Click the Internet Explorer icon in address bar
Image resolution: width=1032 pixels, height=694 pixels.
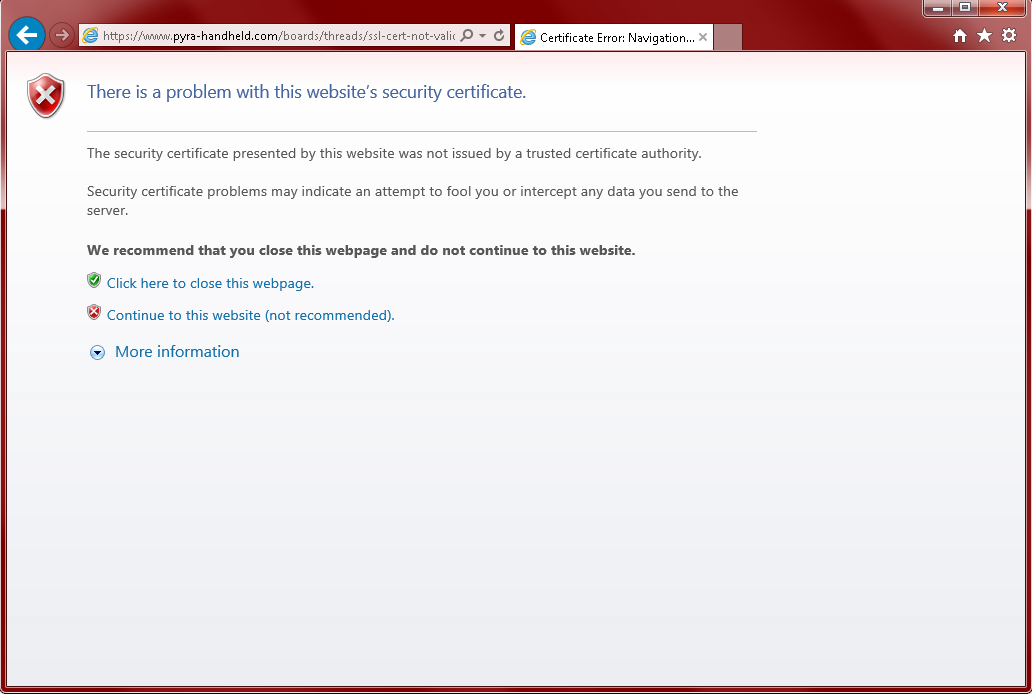pyautogui.click(x=91, y=36)
